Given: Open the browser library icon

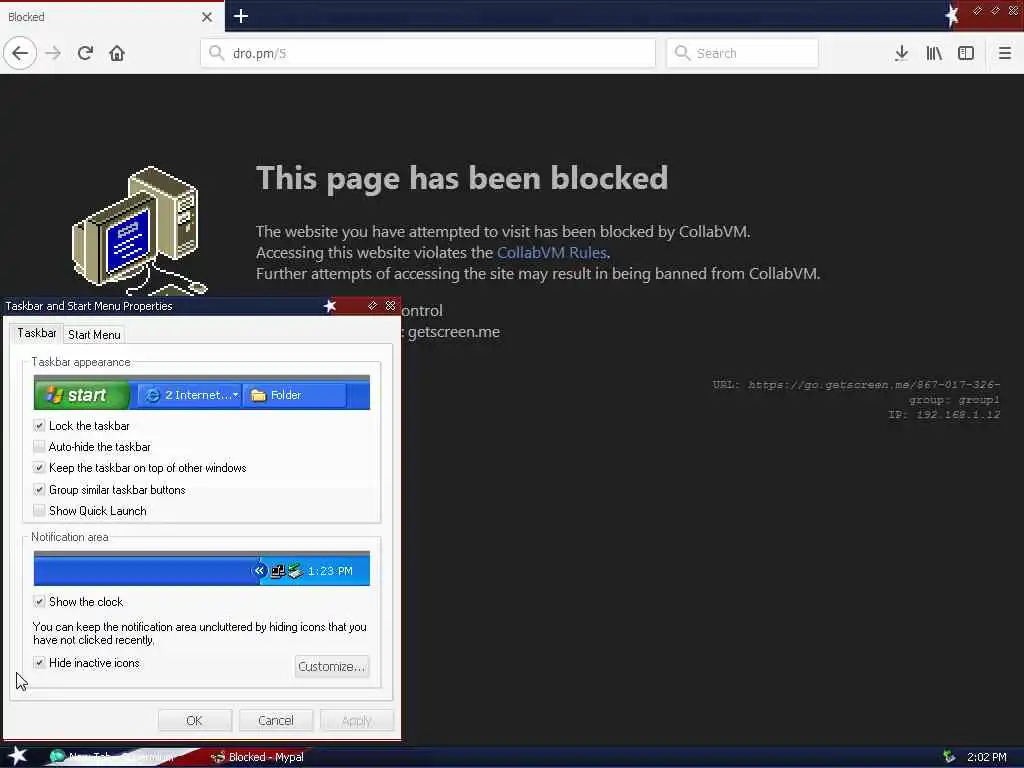Looking at the screenshot, I should pyautogui.click(x=934, y=53).
